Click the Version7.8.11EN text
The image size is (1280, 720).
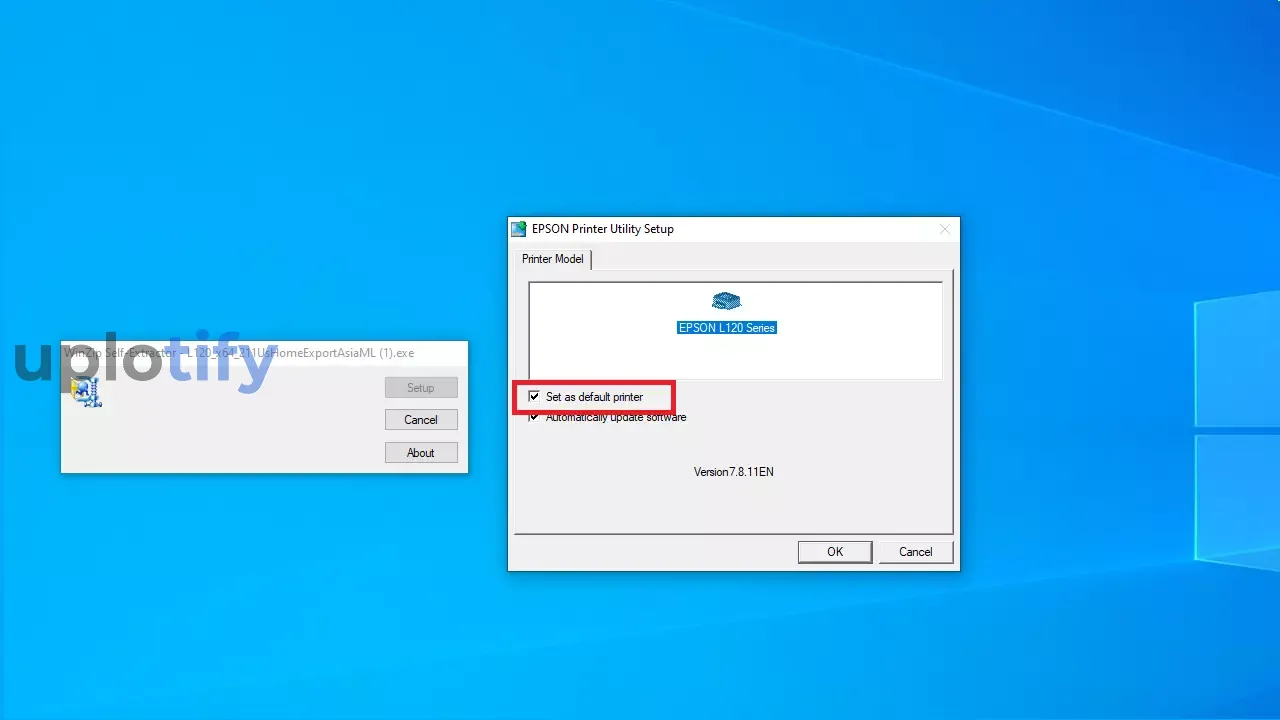point(734,472)
